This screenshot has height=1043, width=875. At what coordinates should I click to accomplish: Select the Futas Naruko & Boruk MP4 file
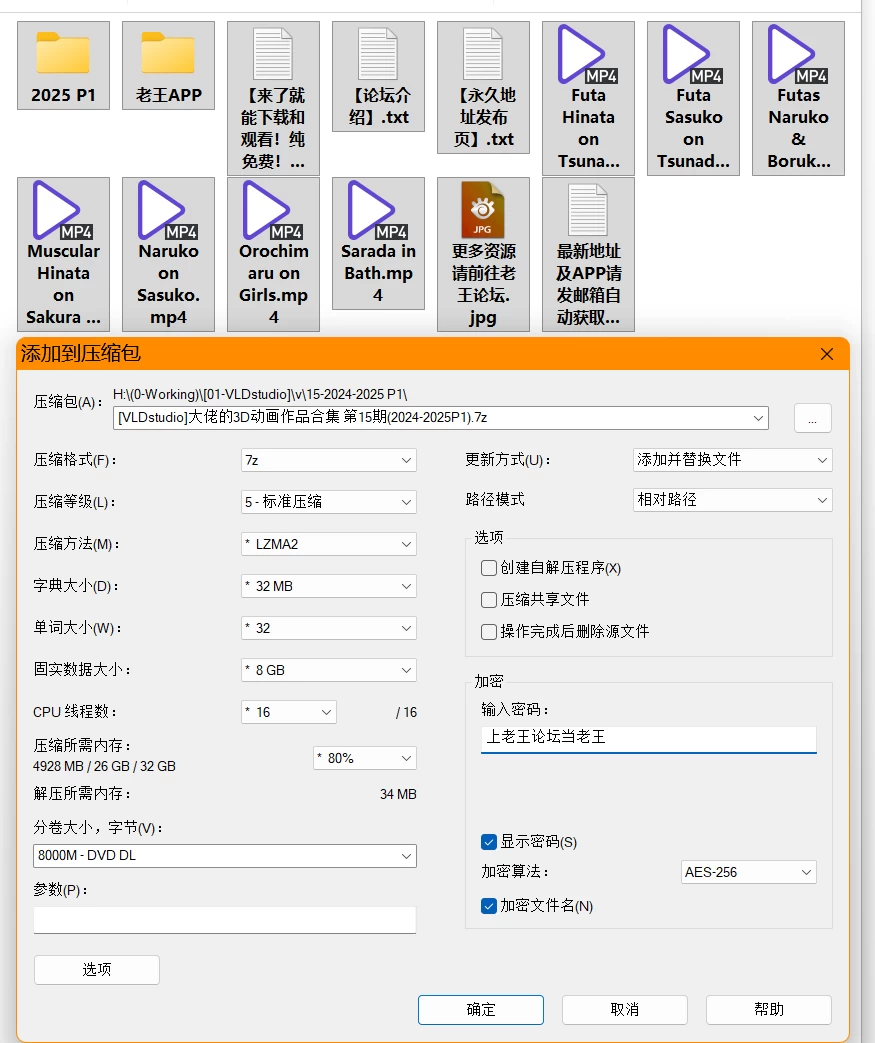pos(798,98)
